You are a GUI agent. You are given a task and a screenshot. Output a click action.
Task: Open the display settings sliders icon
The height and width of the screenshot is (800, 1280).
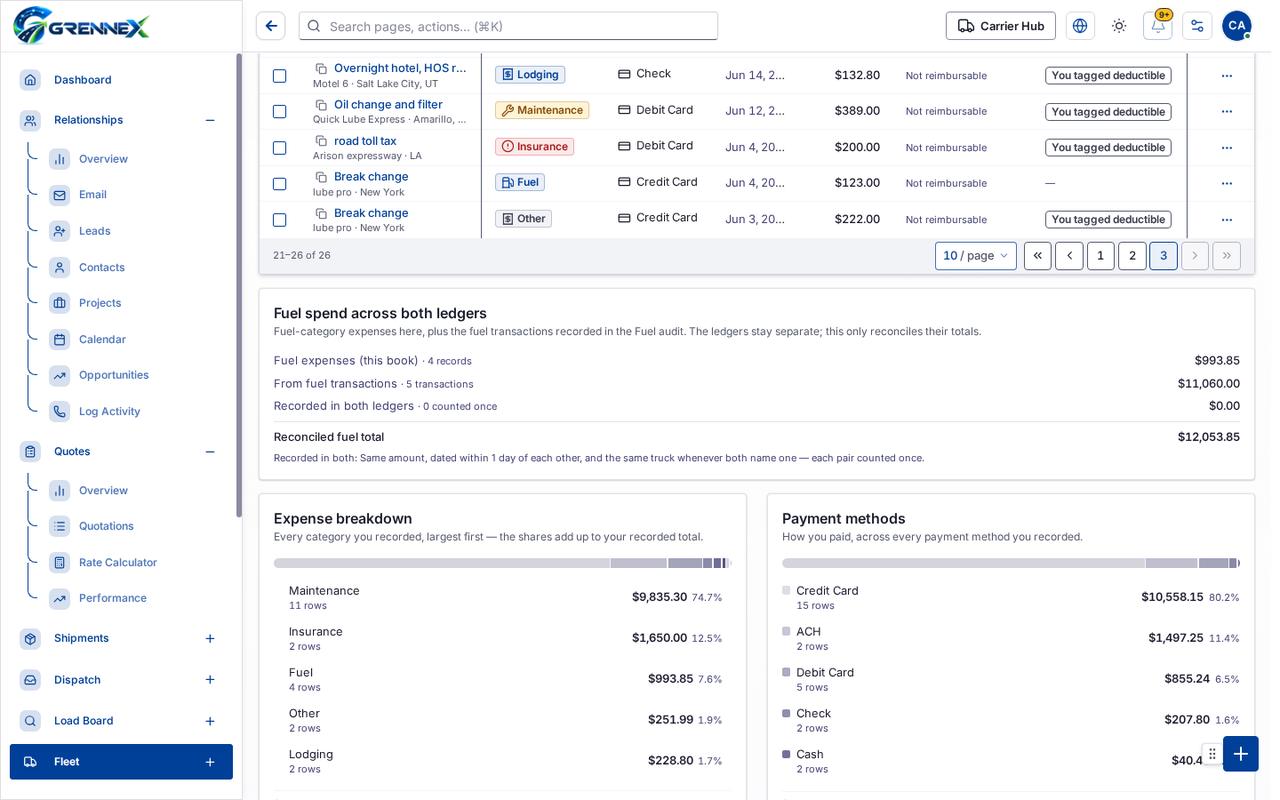pyautogui.click(x=1197, y=26)
